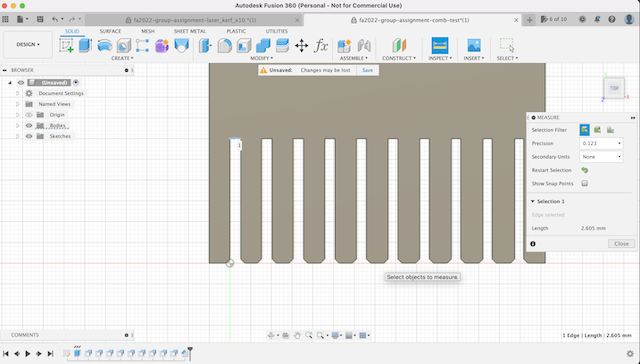Image resolution: width=640 pixels, height=364 pixels.
Task: Switch to the SHEET METAL tab
Action: tap(190, 31)
